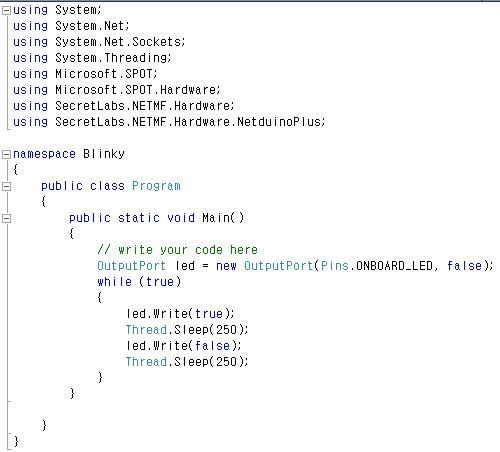500x452 pixels.
Task: Collapse the Main() method block
Action: [6, 218]
